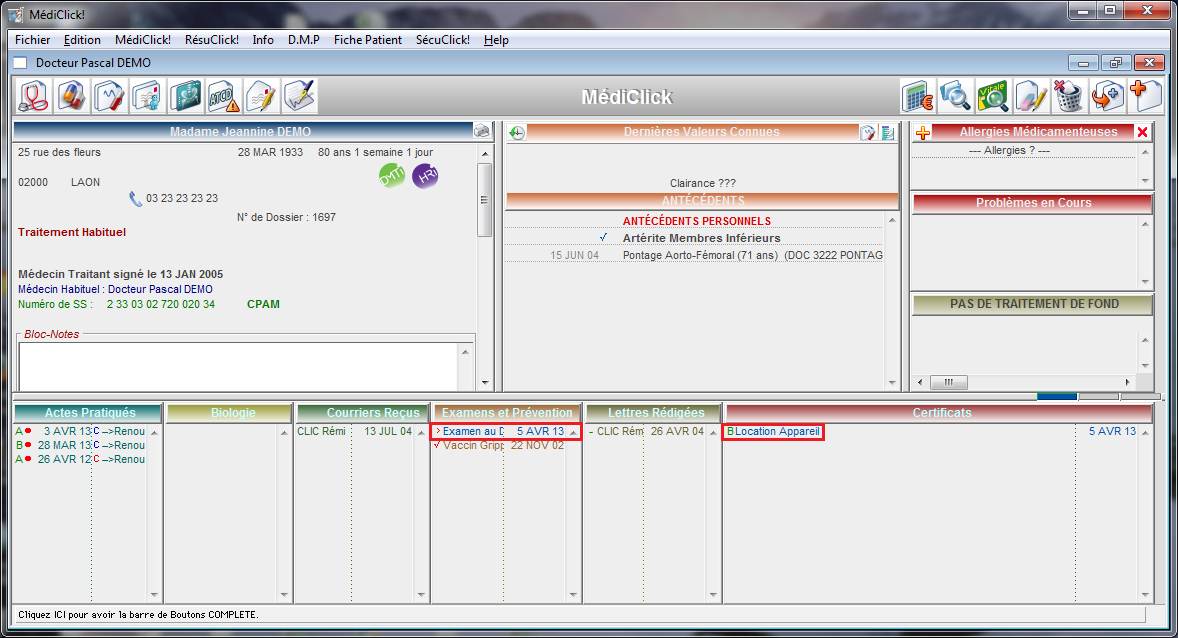
Task: Click the ECG waveform document icon
Action: (110, 97)
